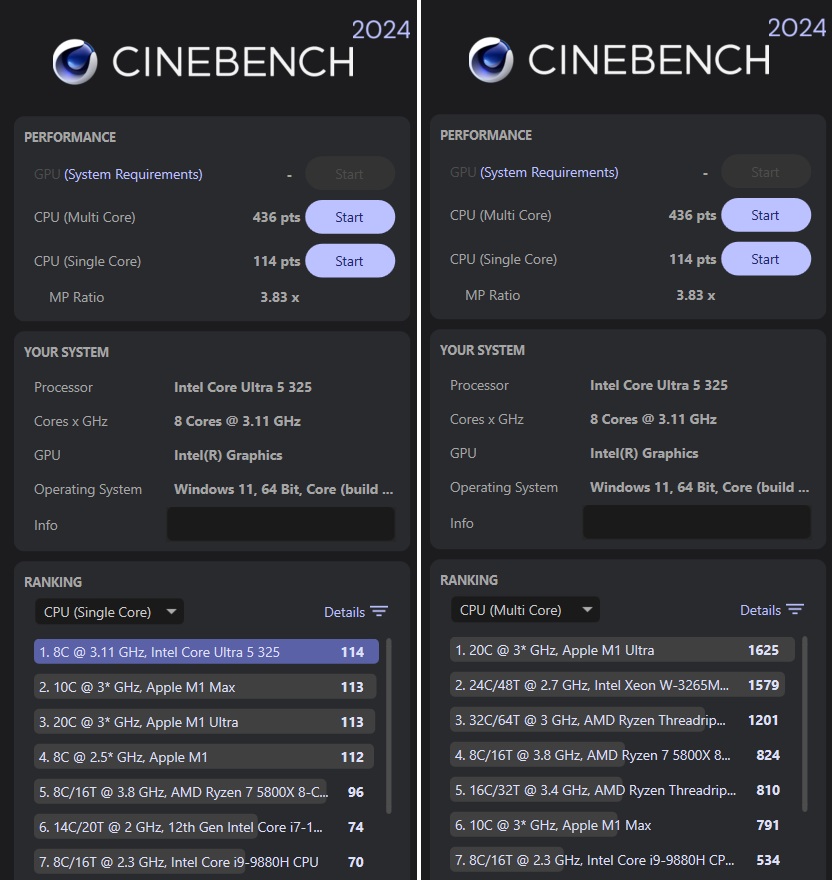The image size is (832, 880).
Task: Click the 8 Cores @ 3.11 GHz value in the left window
Action: point(237,421)
